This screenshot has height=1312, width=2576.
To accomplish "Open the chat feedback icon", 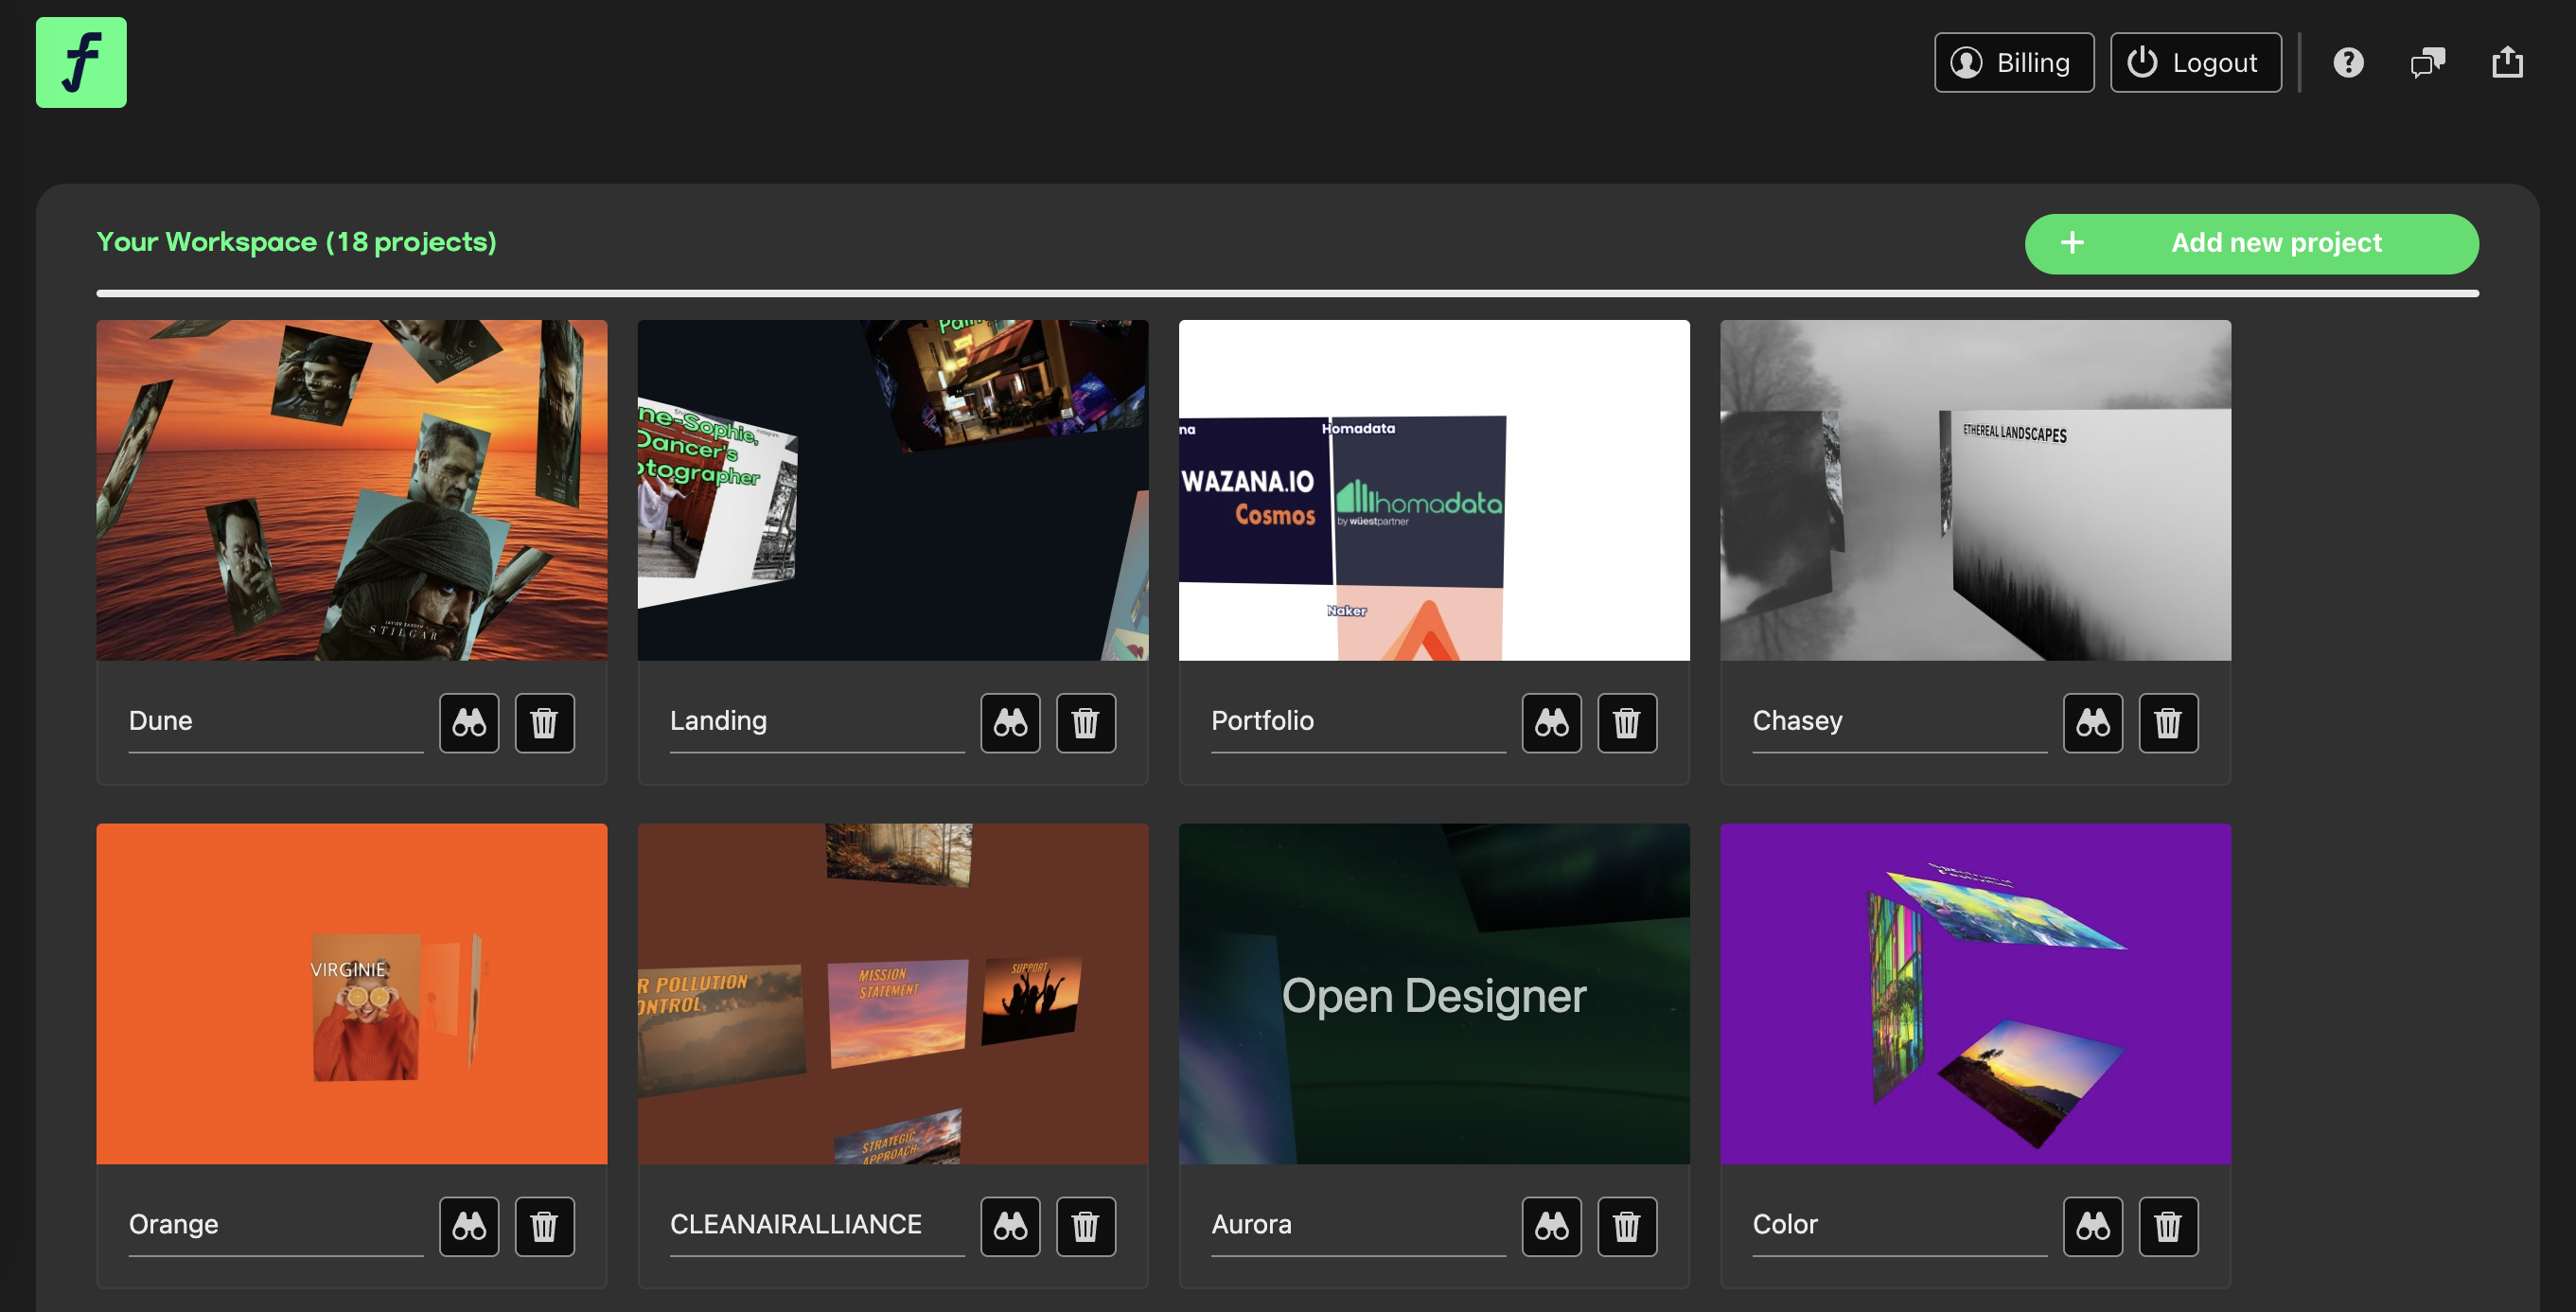I will pos(2428,62).
